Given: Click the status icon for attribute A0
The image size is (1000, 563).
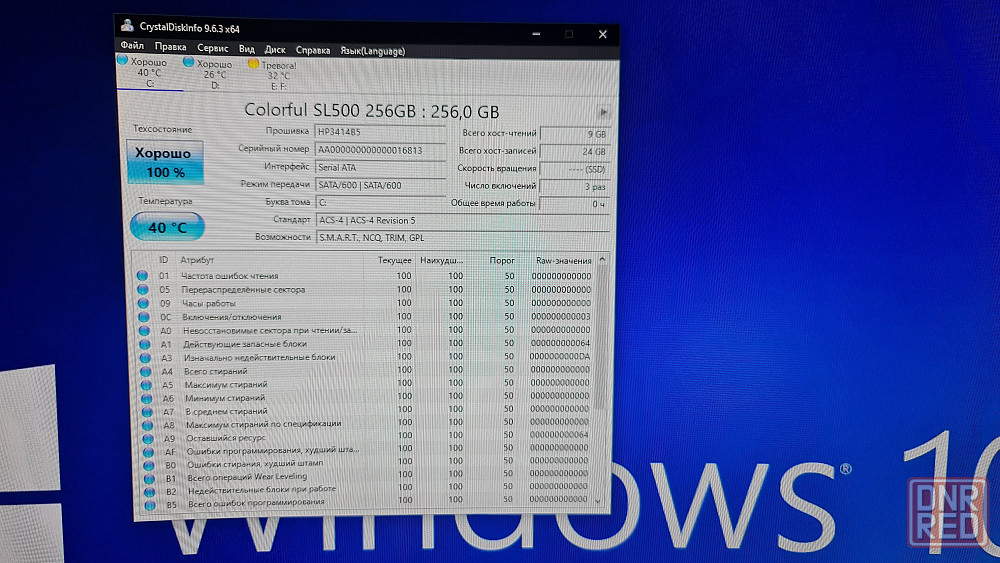Looking at the screenshot, I should click(x=144, y=330).
